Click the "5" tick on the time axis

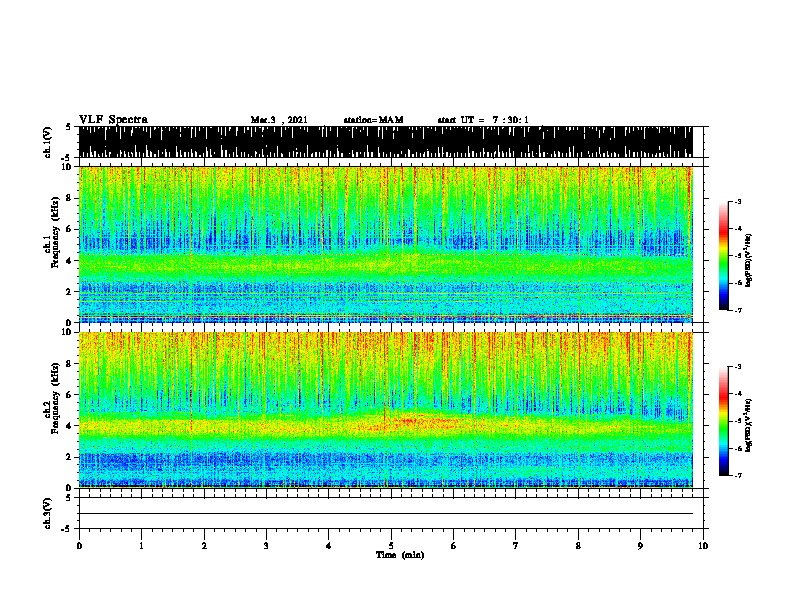tap(391, 546)
